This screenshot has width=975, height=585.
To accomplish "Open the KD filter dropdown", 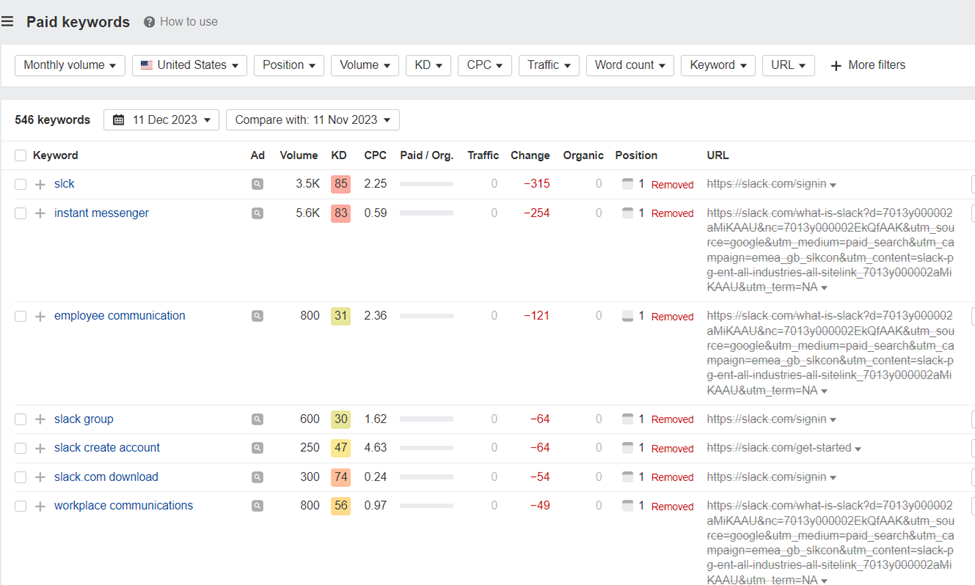I will 428,65.
